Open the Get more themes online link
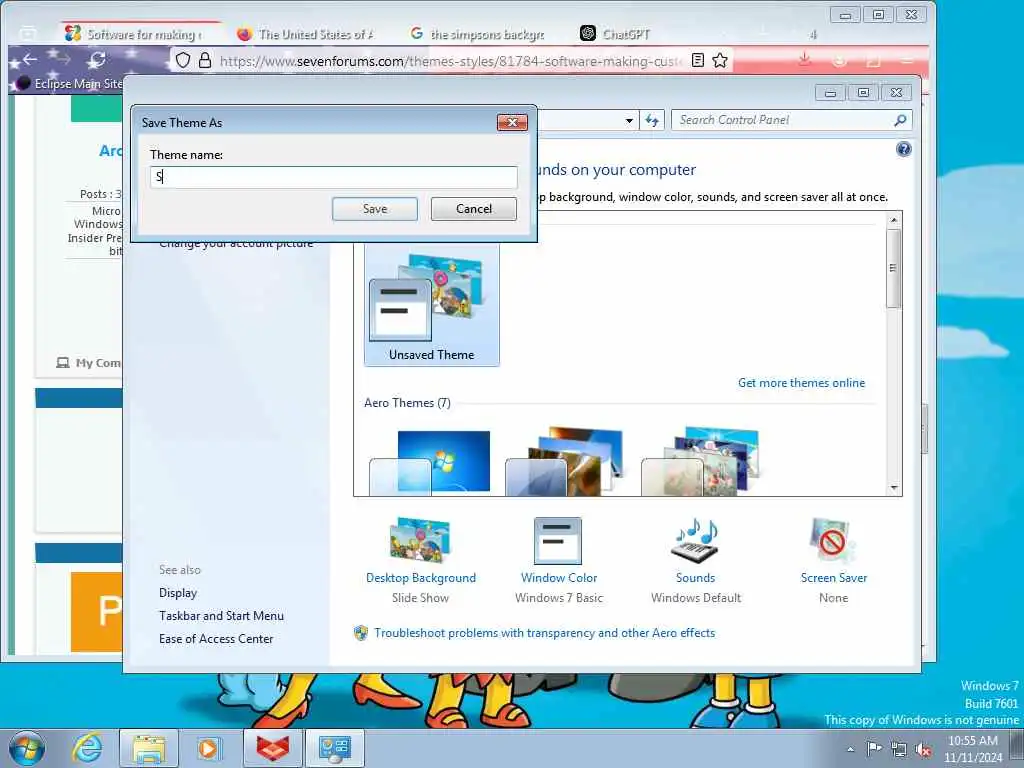The height and width of the screenshot is (768, 1024). coord(801,383)
